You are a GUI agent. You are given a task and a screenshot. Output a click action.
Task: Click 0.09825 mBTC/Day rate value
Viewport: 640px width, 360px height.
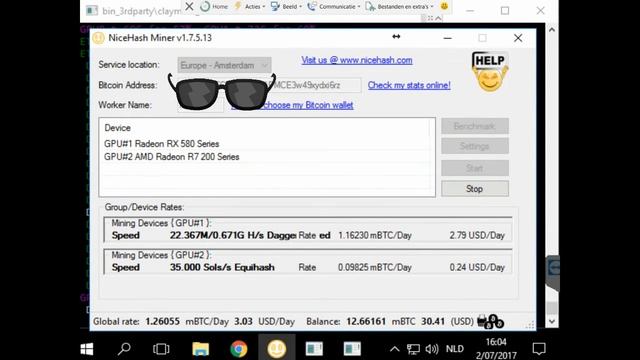click(x=375, y=268)
